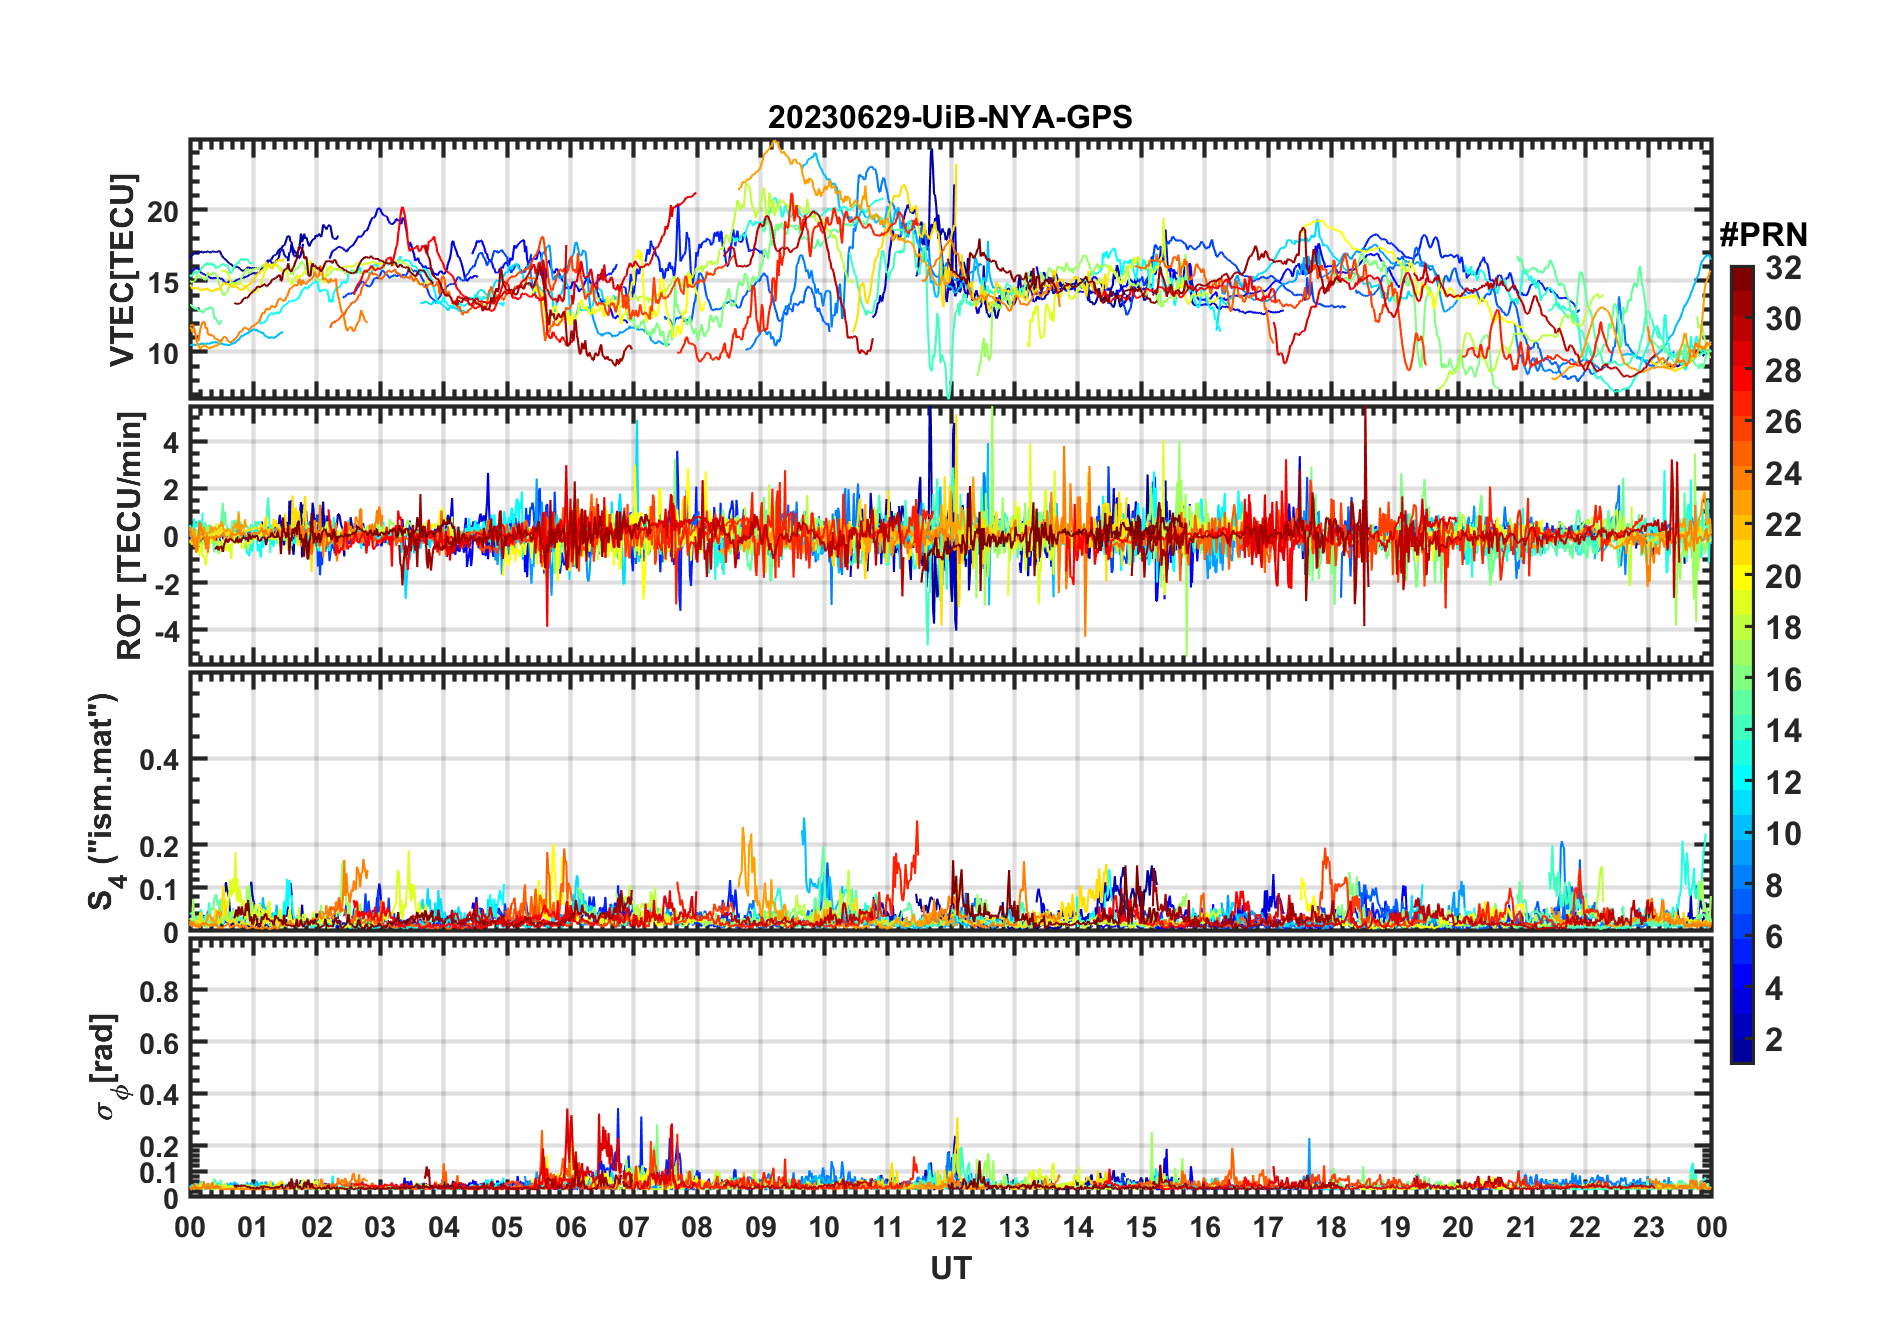
Task: Click colorbar tick label 6
Action: (x=1774, y=937)
